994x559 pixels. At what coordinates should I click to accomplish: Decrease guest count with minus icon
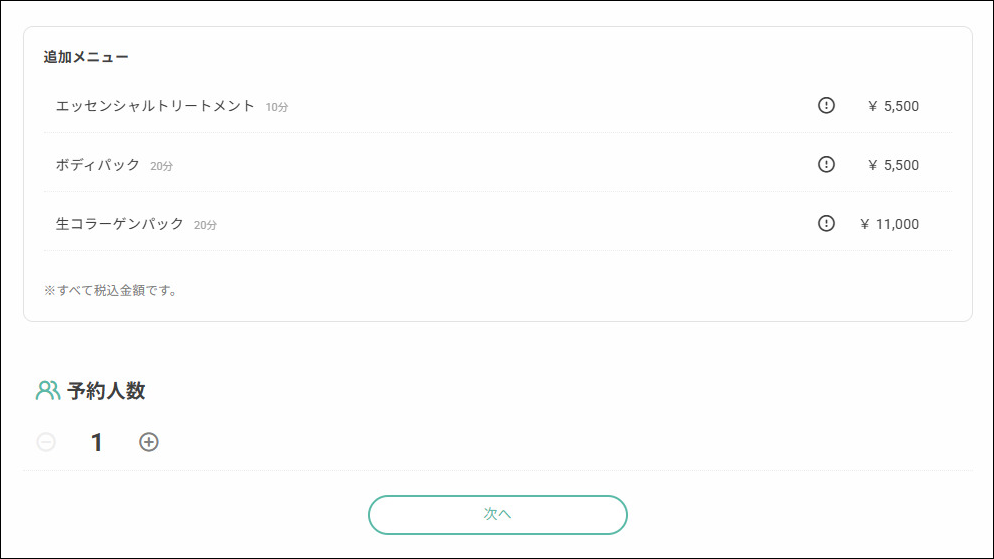click(x=46, y=442)
